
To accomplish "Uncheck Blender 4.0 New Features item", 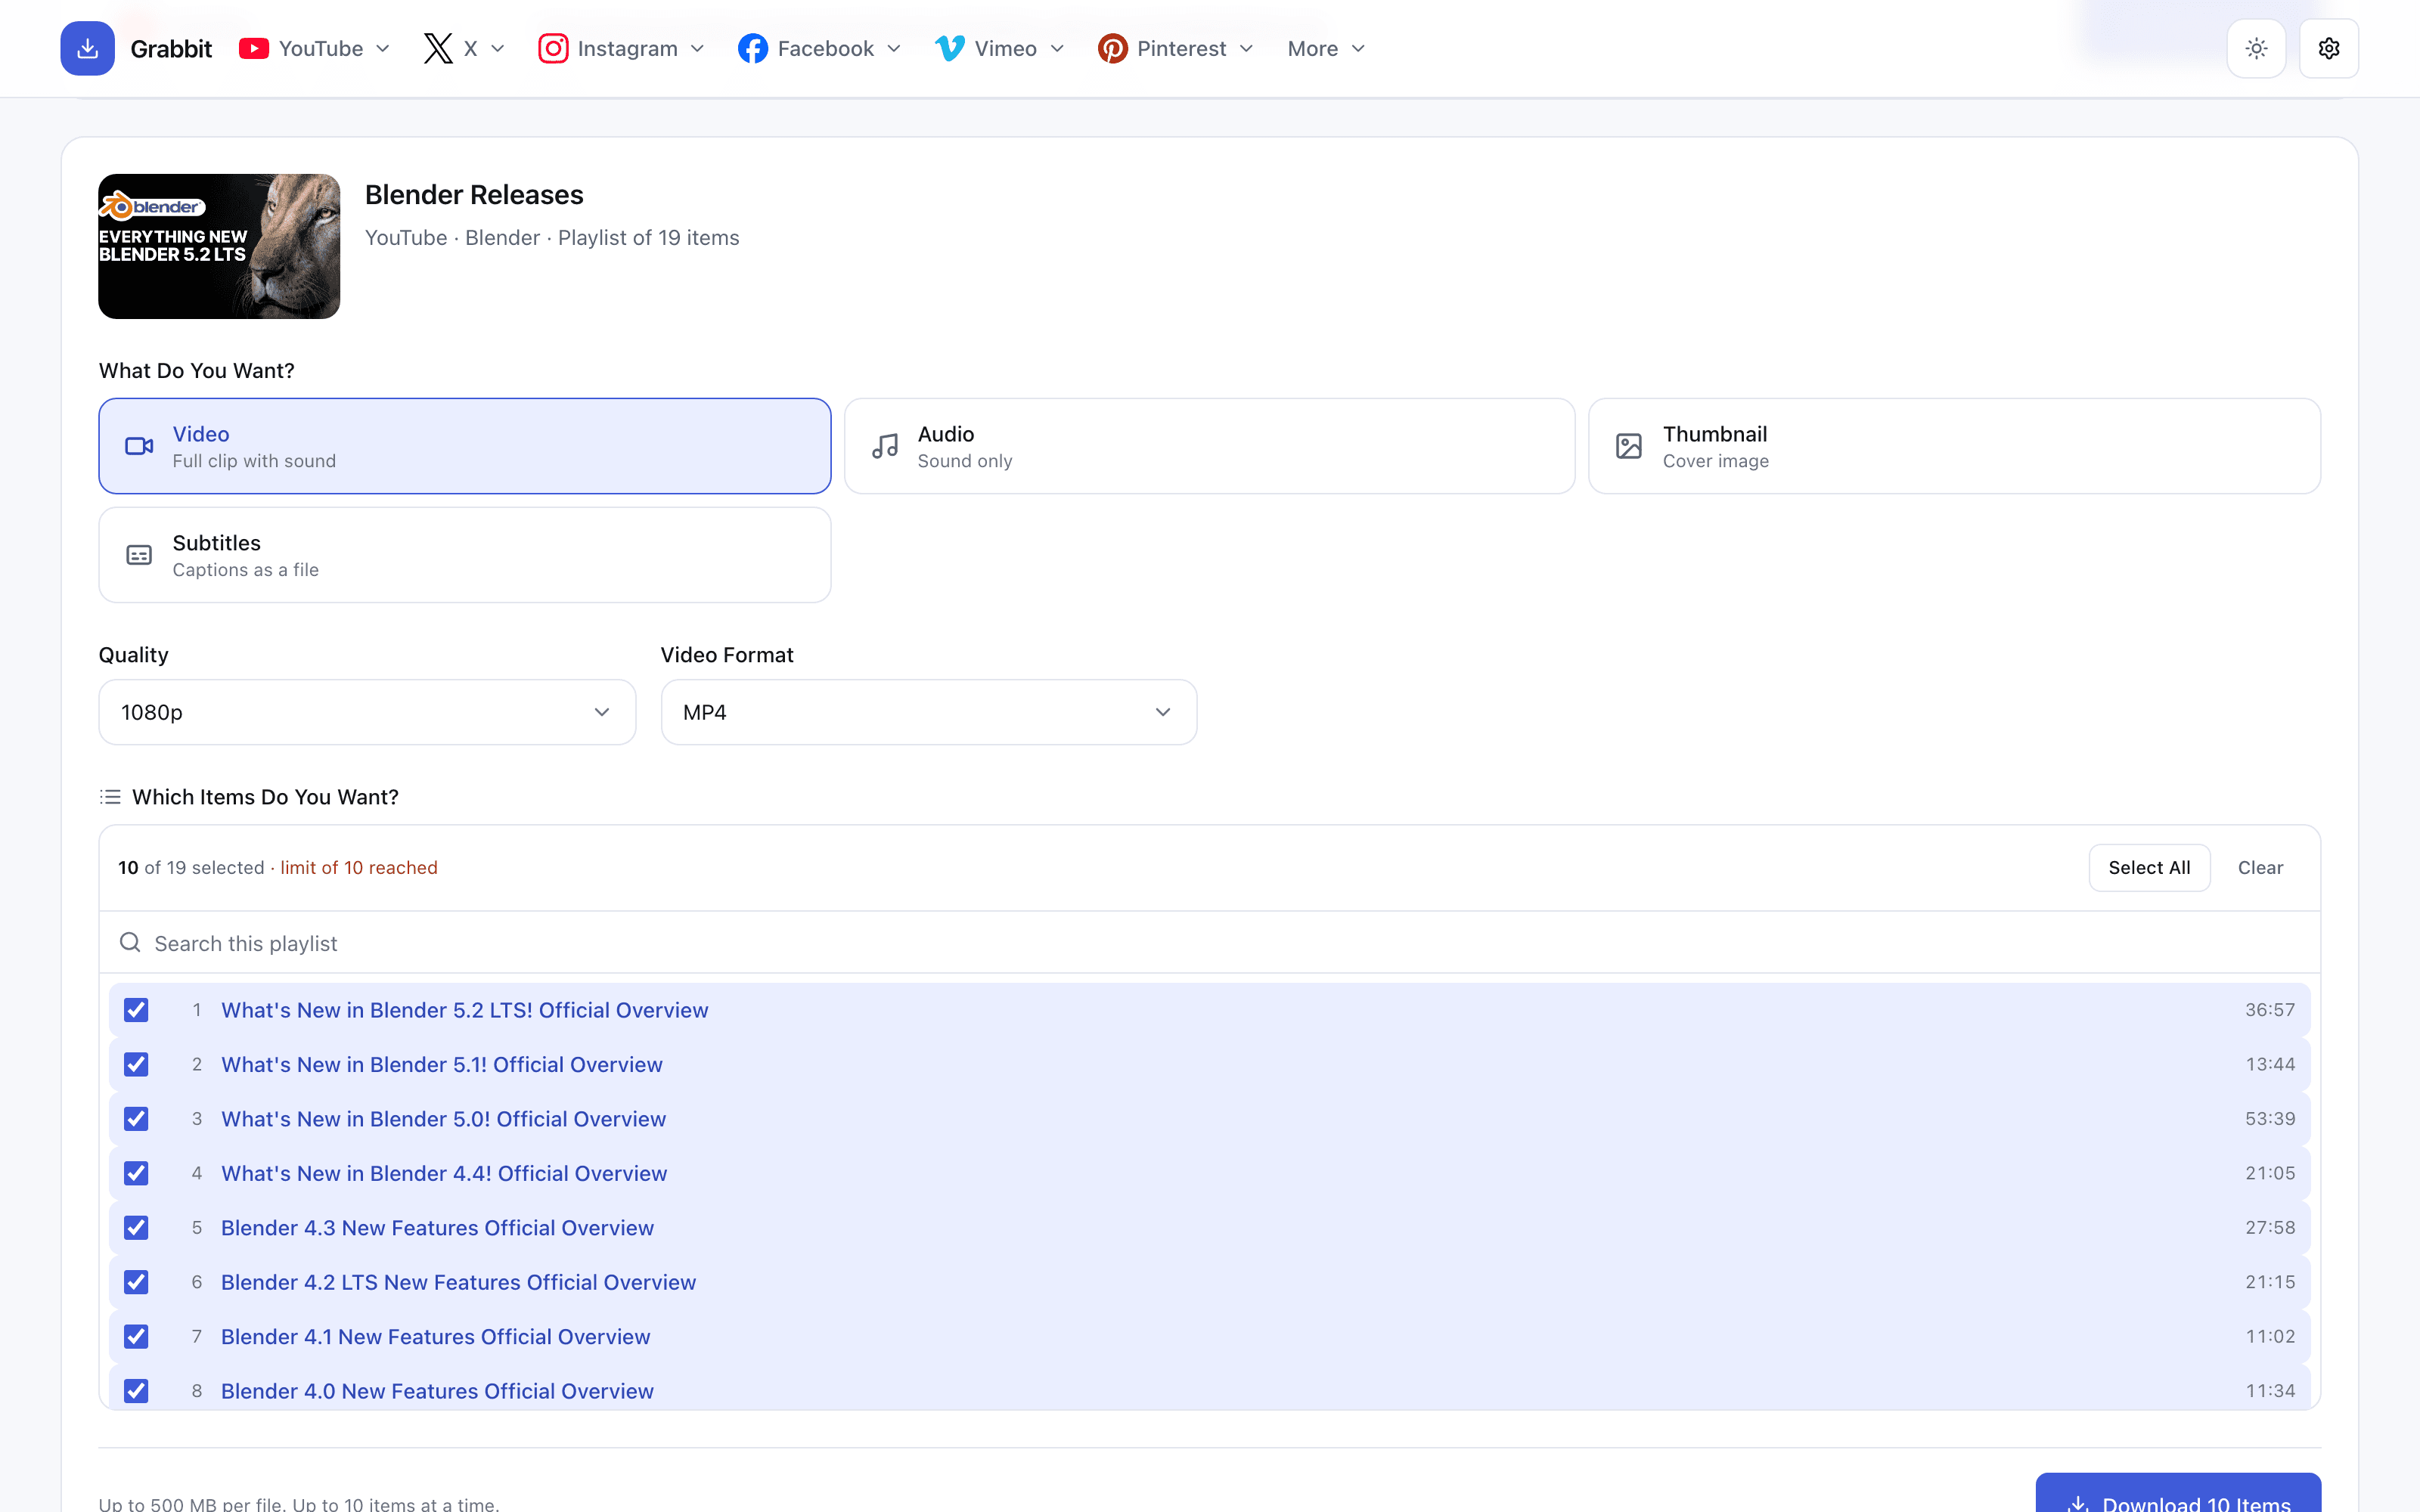I will pyautogui.click(x=136, y=1391).
